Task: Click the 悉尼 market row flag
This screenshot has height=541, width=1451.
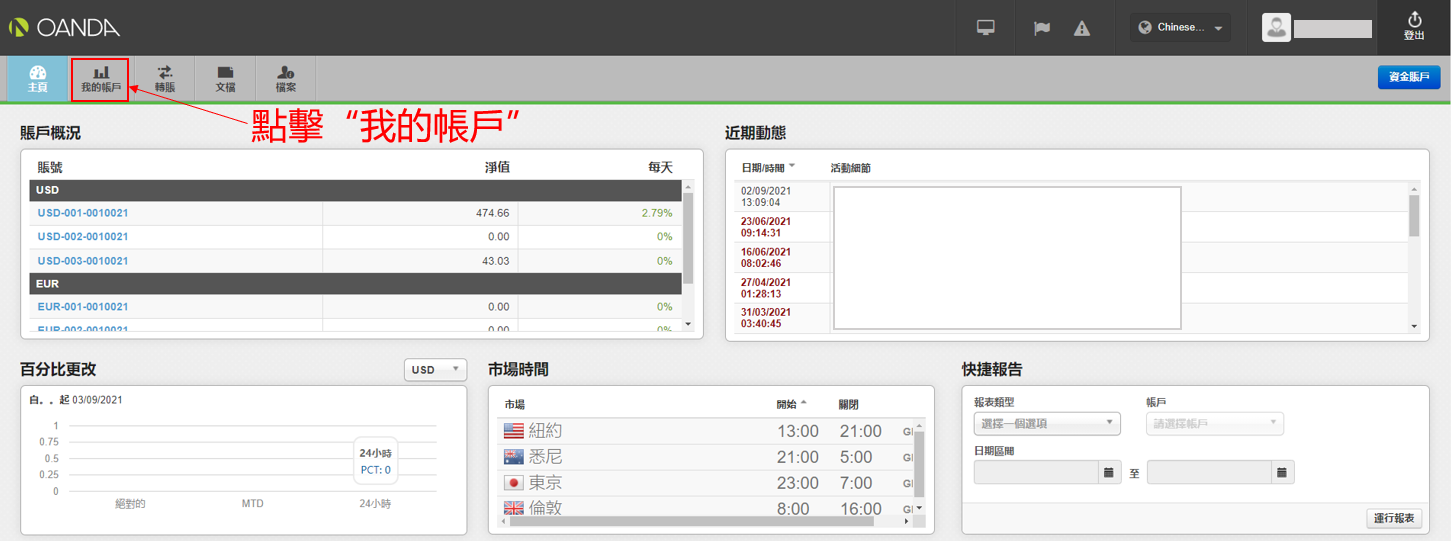Action: (513, 457)
